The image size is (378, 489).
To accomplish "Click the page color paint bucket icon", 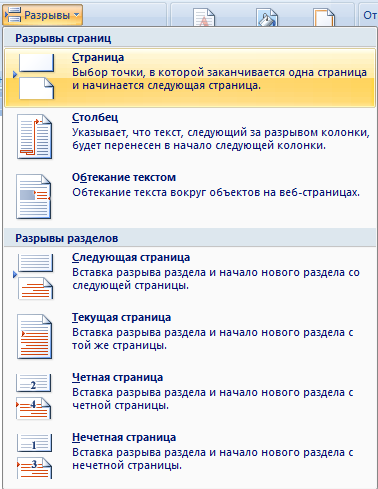I will point(267,17).
